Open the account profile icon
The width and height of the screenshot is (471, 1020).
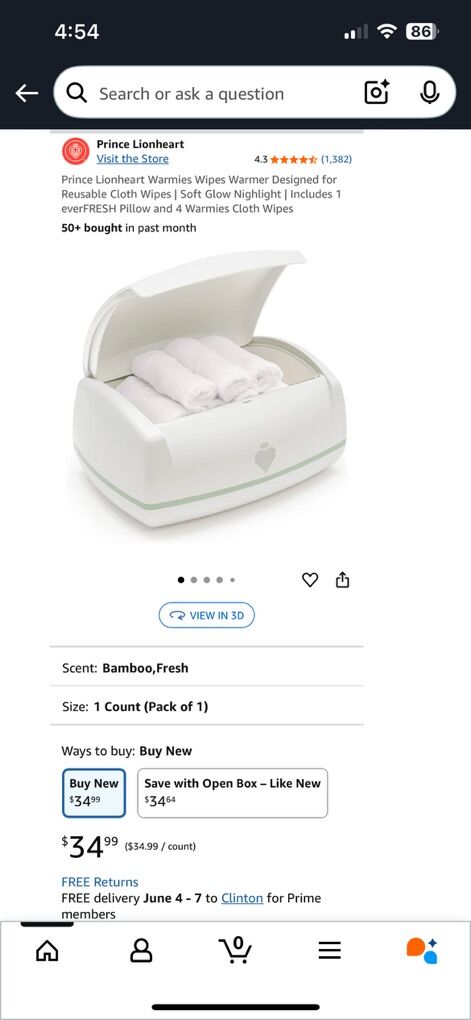pos(141,950)
